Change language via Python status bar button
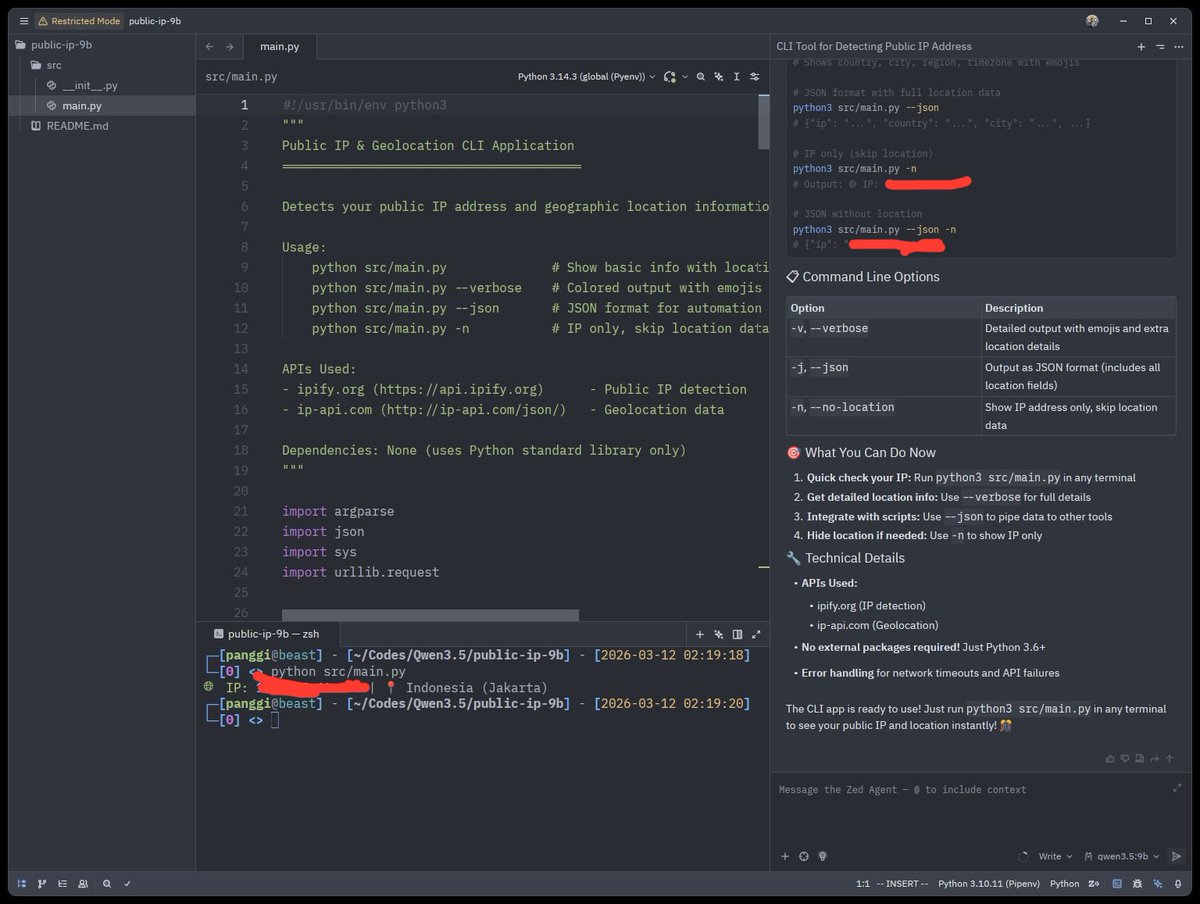 1064,884
